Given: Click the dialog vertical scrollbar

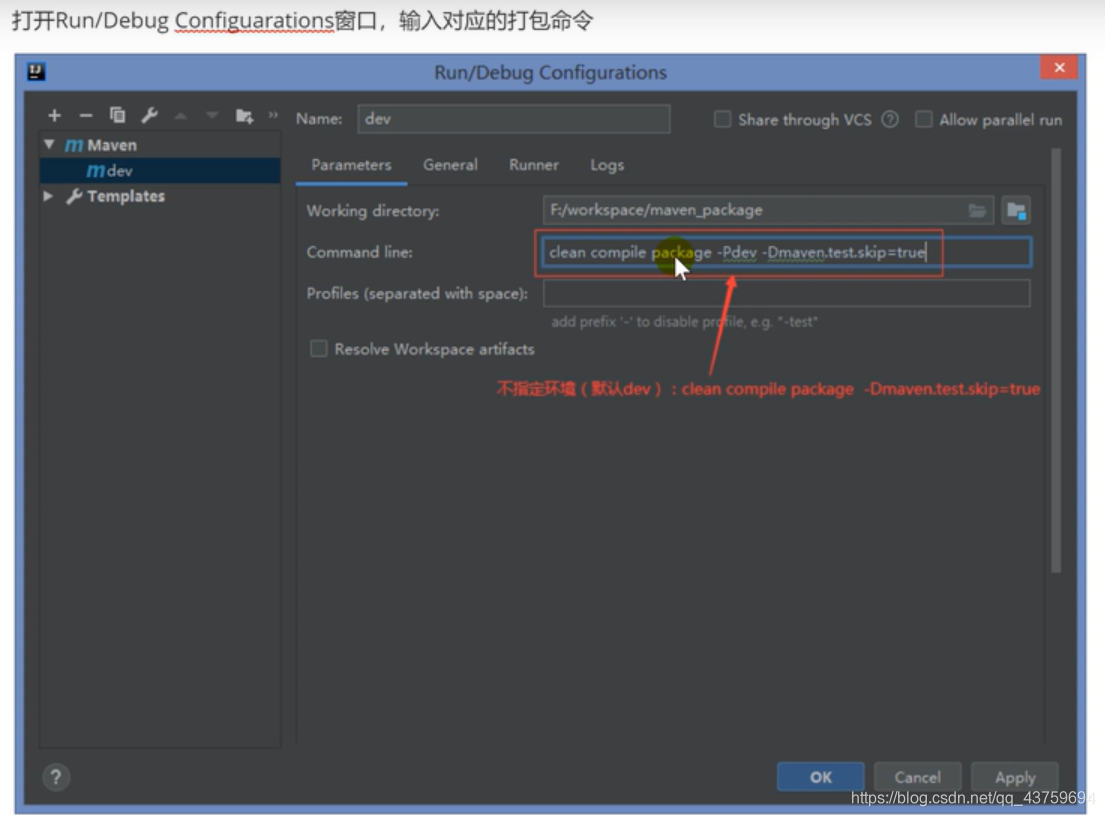Looking at the screenshot, I should (x=1055, y=360).
